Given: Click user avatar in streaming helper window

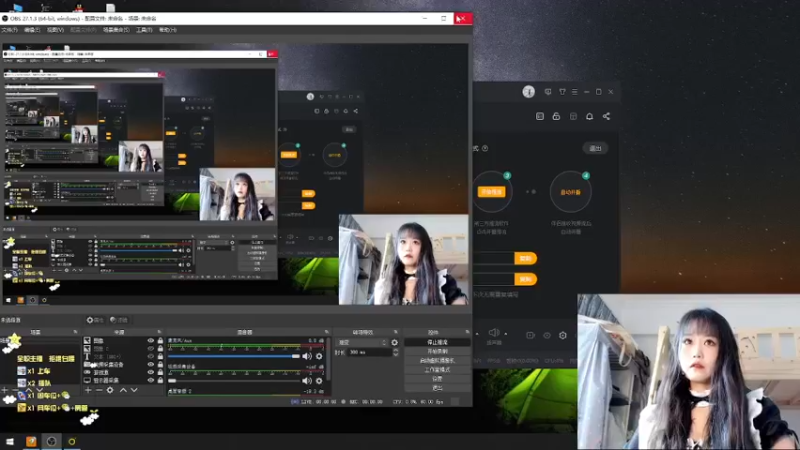Looking at the screenshot, I should [529, 92].
